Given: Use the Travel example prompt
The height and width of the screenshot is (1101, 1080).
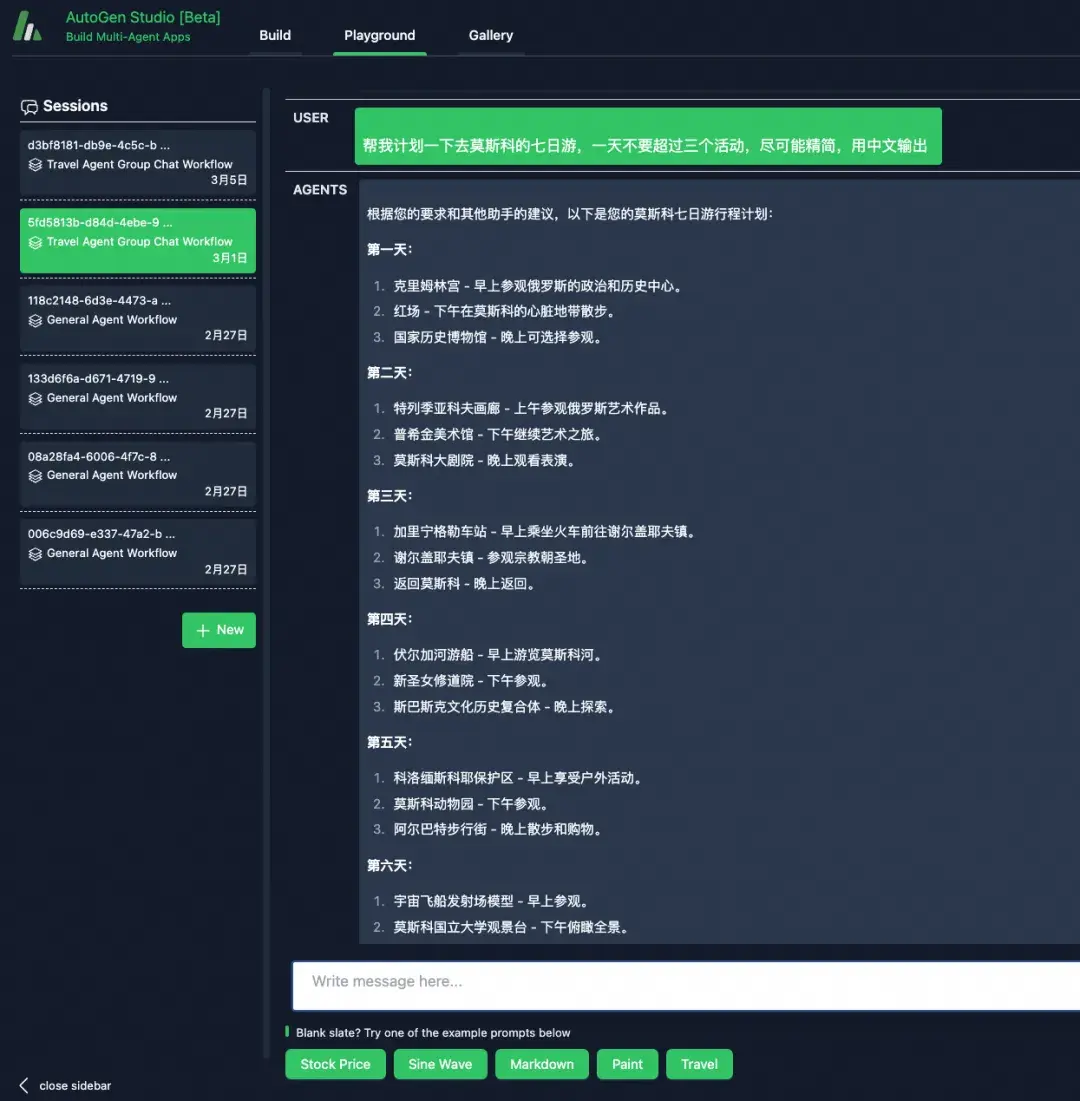Looking at the screenshot, I should pos(699,1064).
